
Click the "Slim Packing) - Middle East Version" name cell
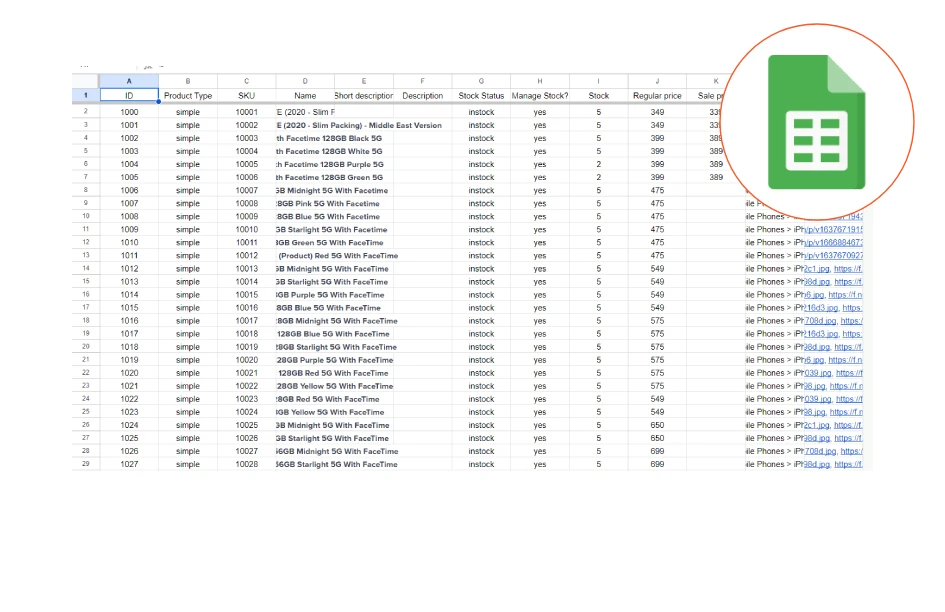[359, 125]
